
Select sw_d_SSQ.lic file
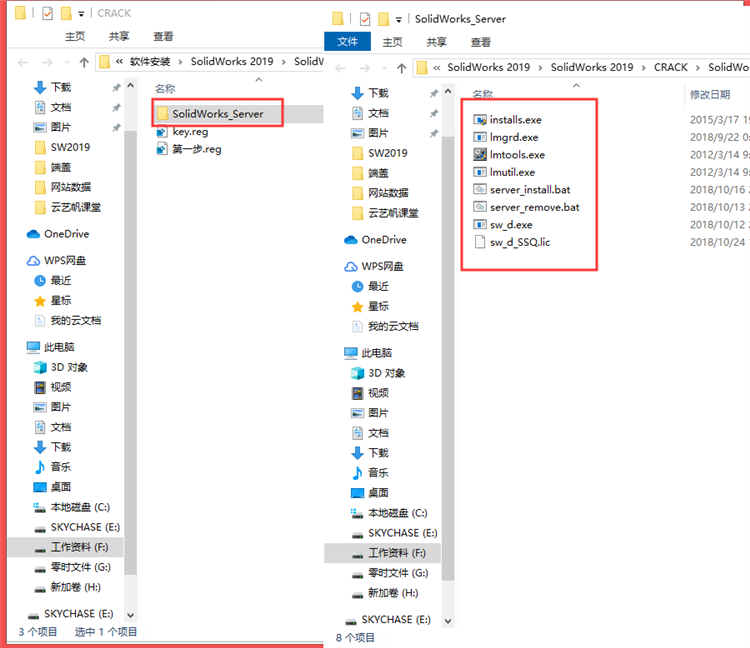point(512,242)
